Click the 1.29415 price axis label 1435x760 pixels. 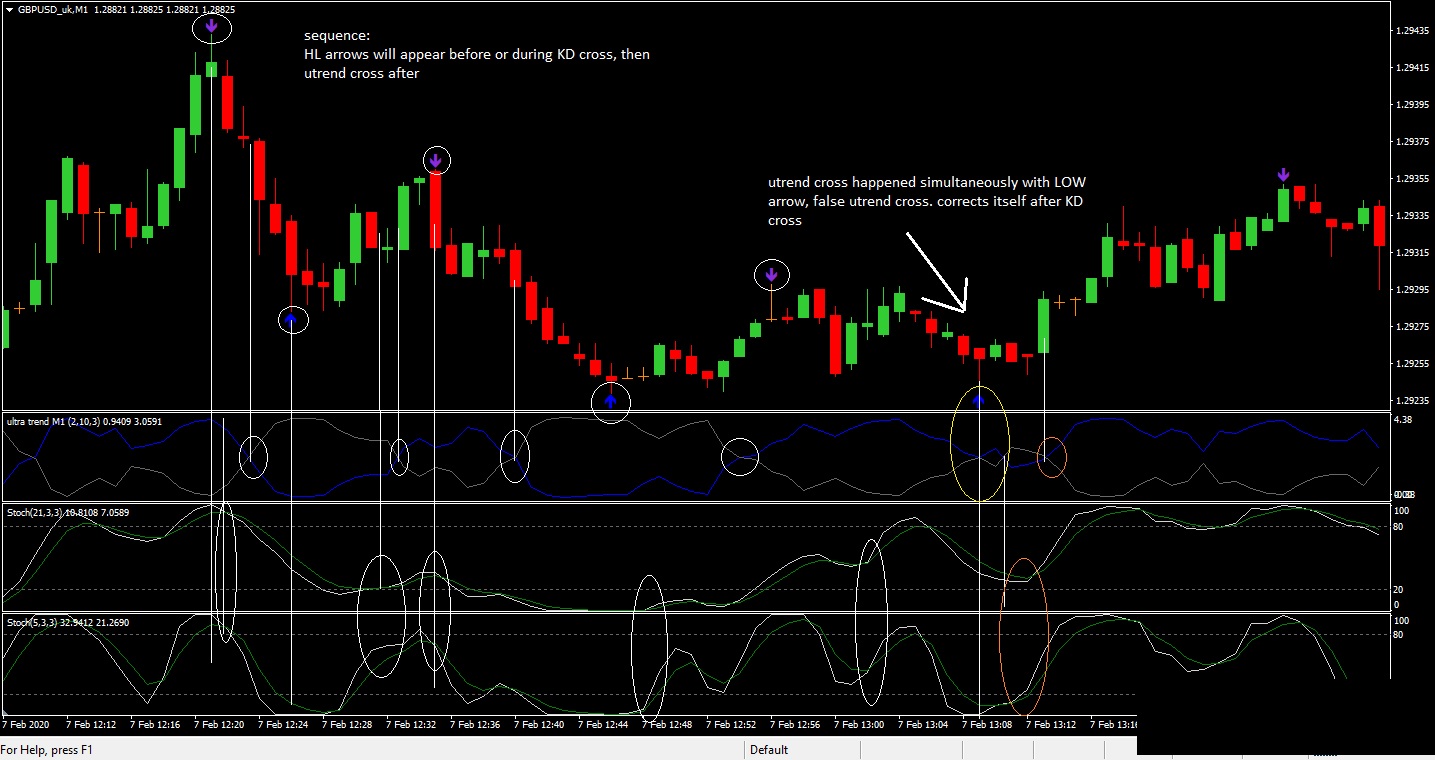[x=1411, y=68]
